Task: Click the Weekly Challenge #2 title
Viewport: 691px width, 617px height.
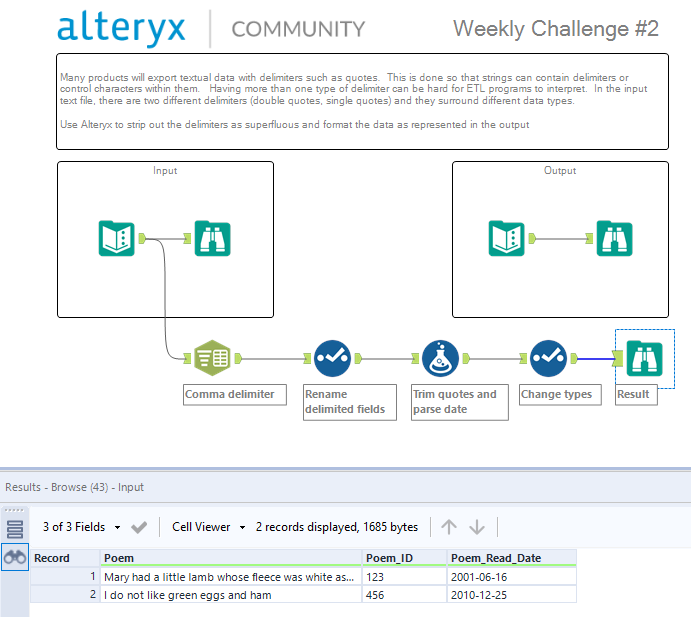Action: pyautogui.click(x=556, y=29)
